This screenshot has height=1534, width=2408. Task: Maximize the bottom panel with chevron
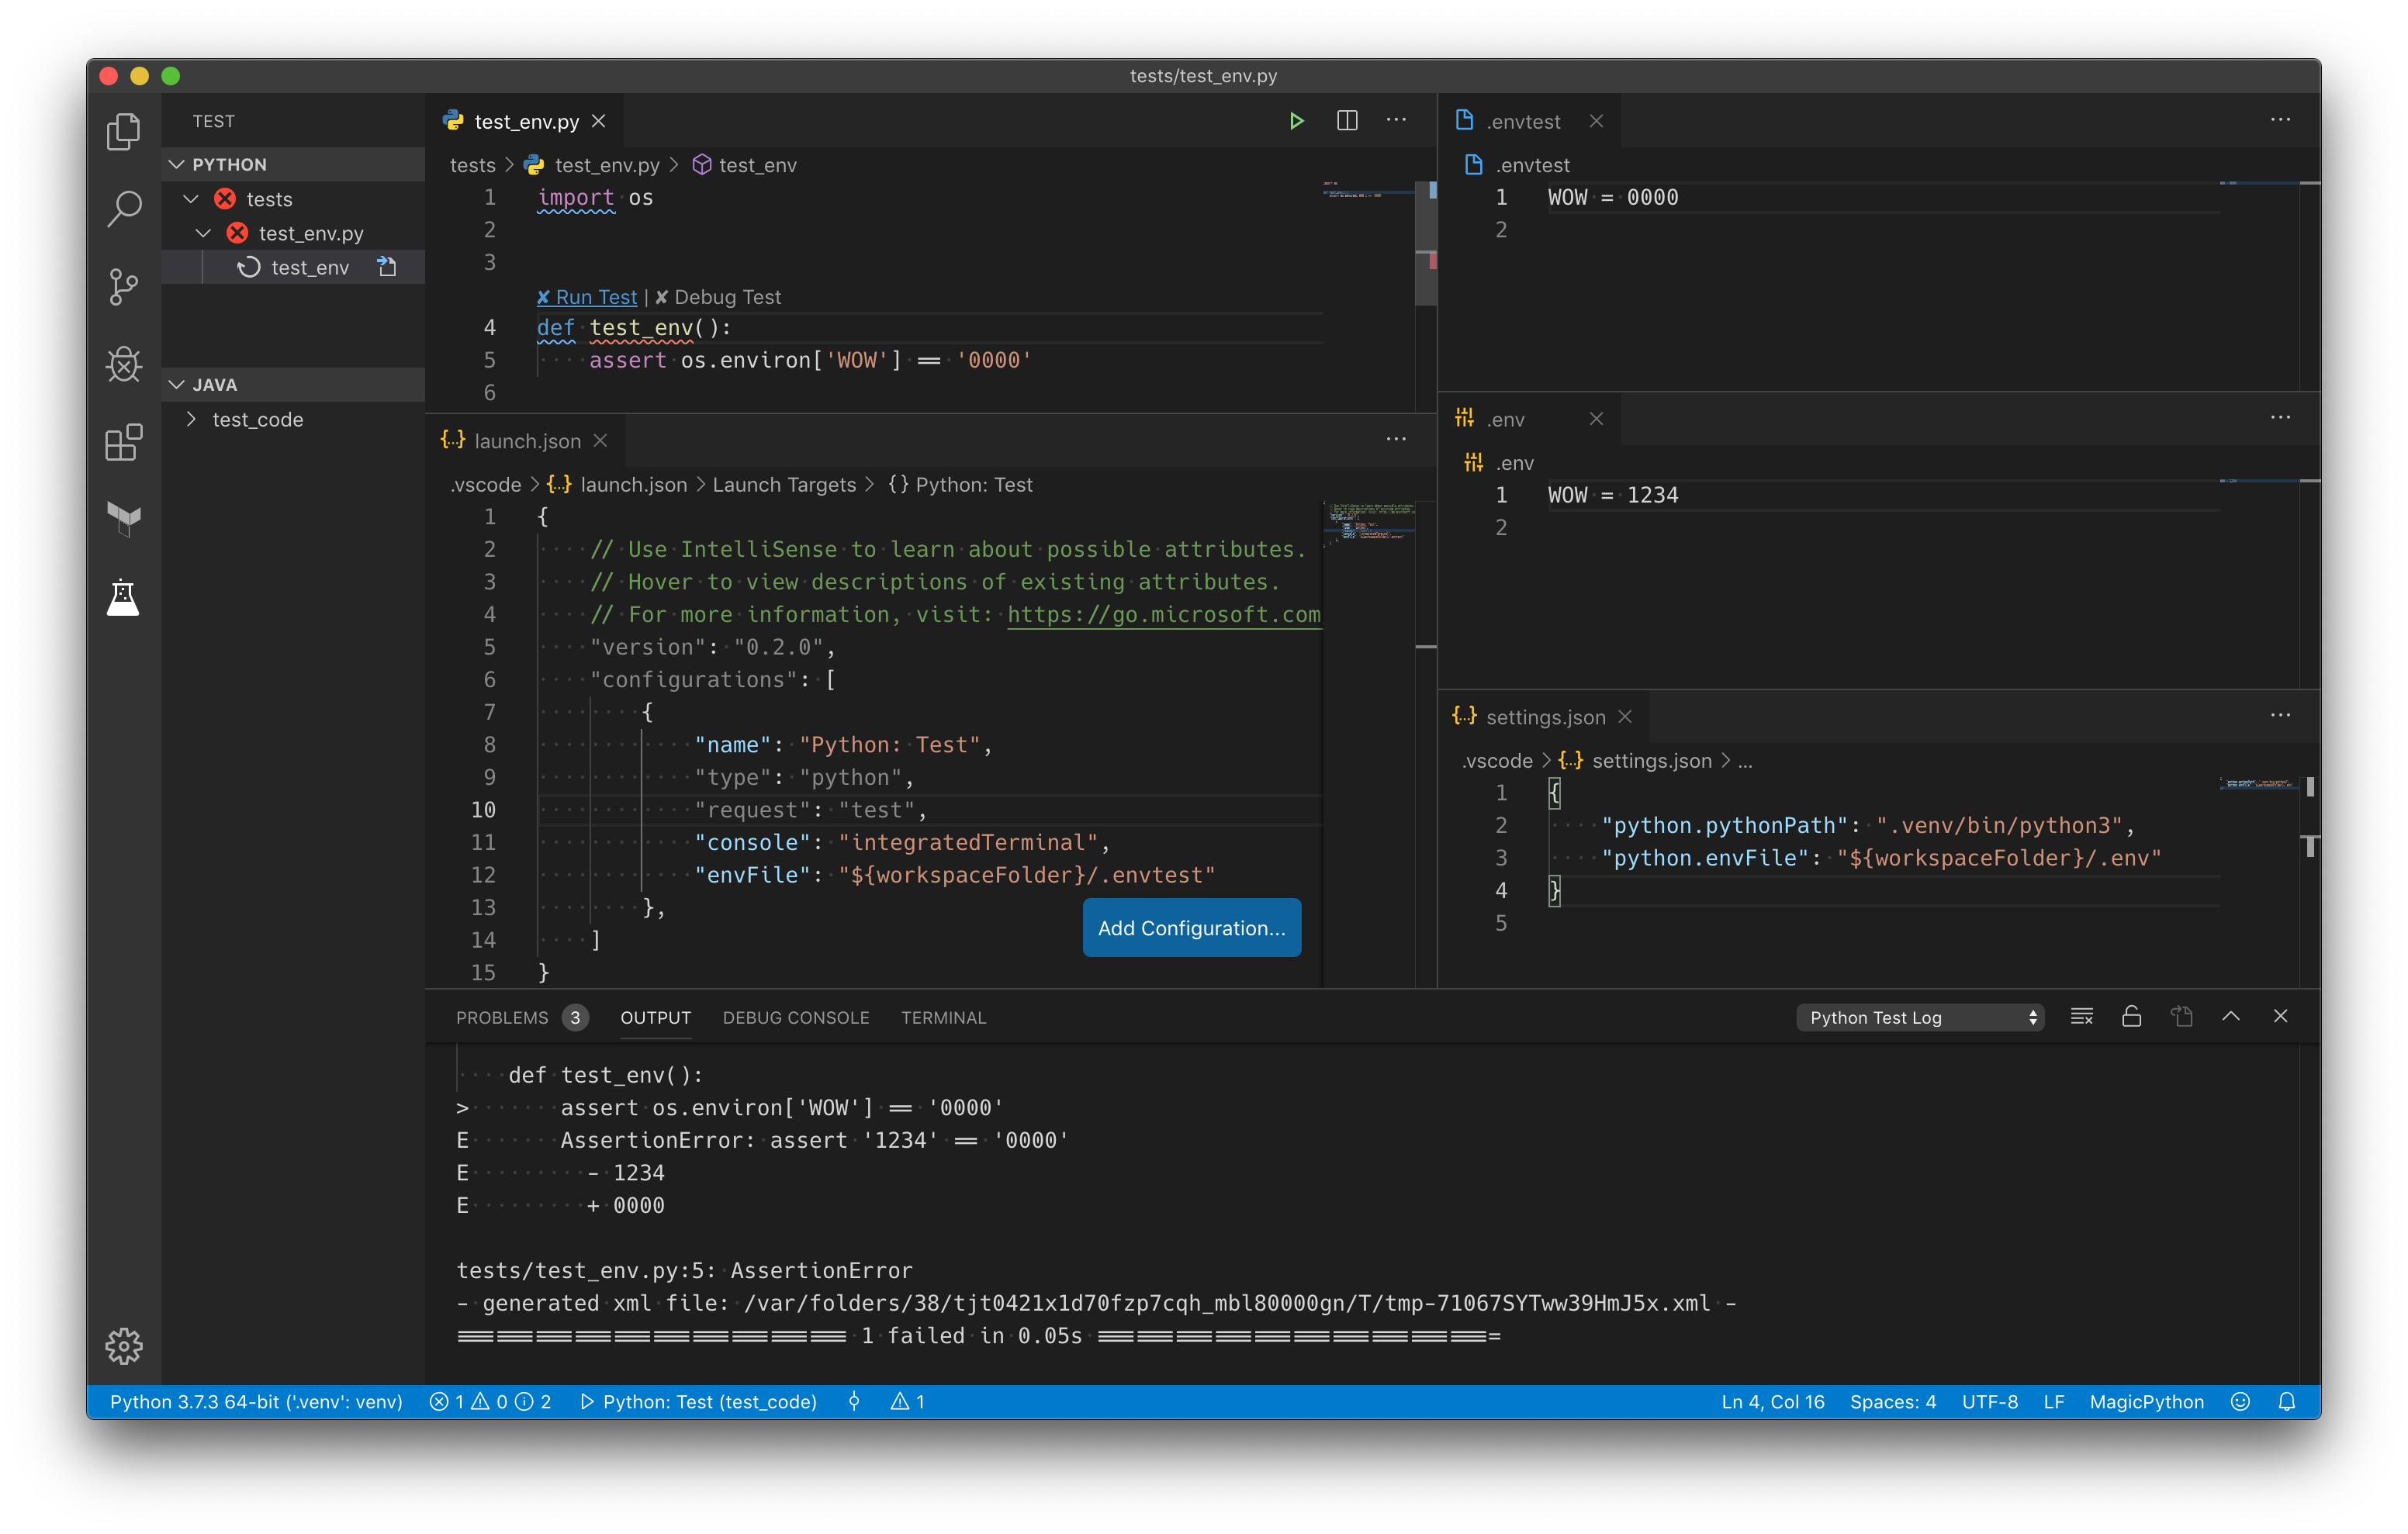pyautogui.click(x=2231, y=1017)
